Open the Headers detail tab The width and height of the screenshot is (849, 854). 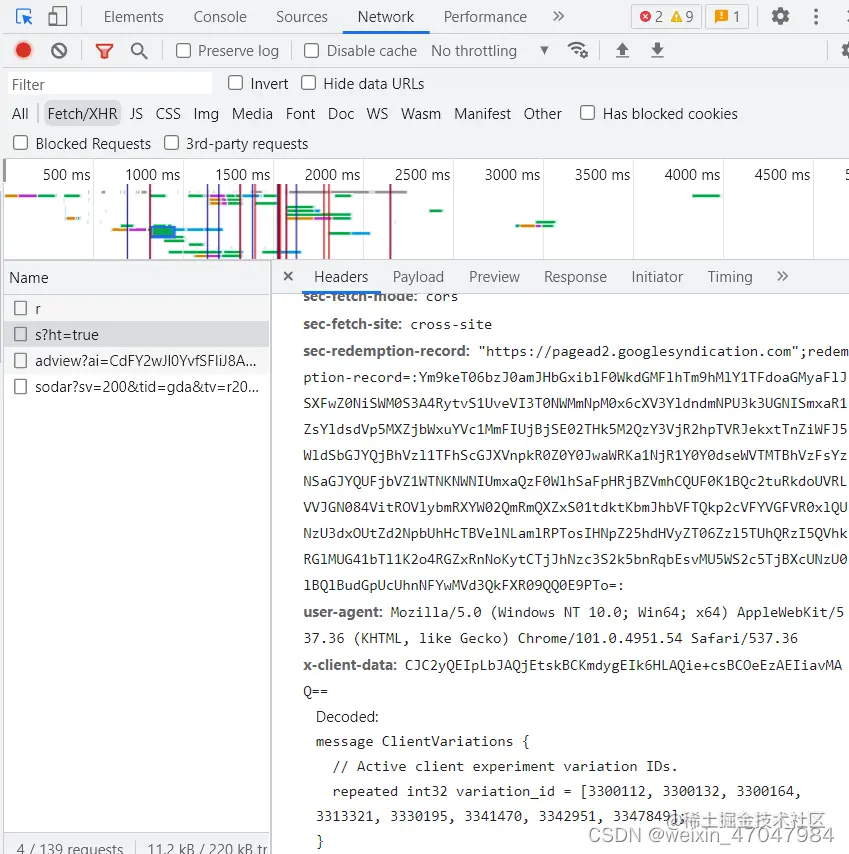pos(341,277)
